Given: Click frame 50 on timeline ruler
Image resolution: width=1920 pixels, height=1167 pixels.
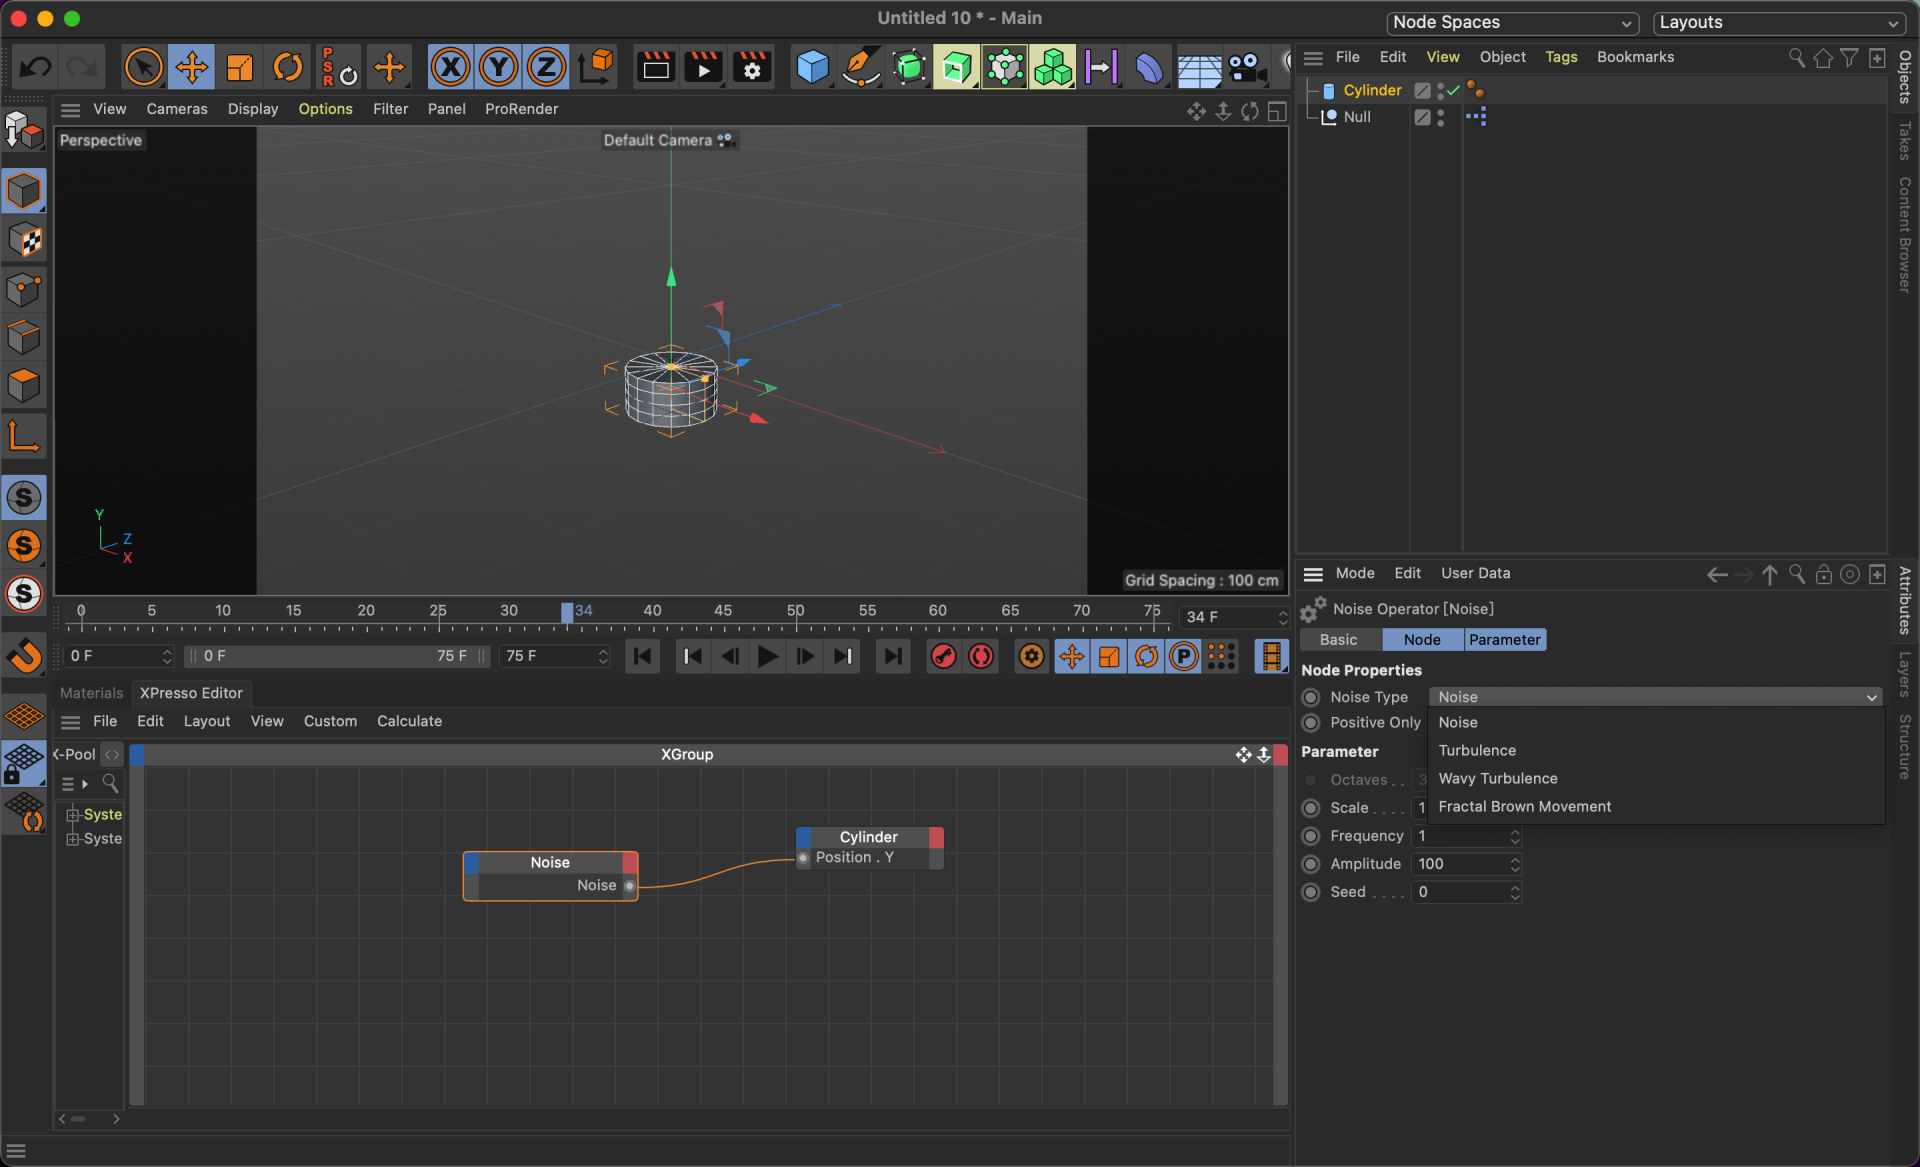Looking at the screenshot, I should coord(795,611).
